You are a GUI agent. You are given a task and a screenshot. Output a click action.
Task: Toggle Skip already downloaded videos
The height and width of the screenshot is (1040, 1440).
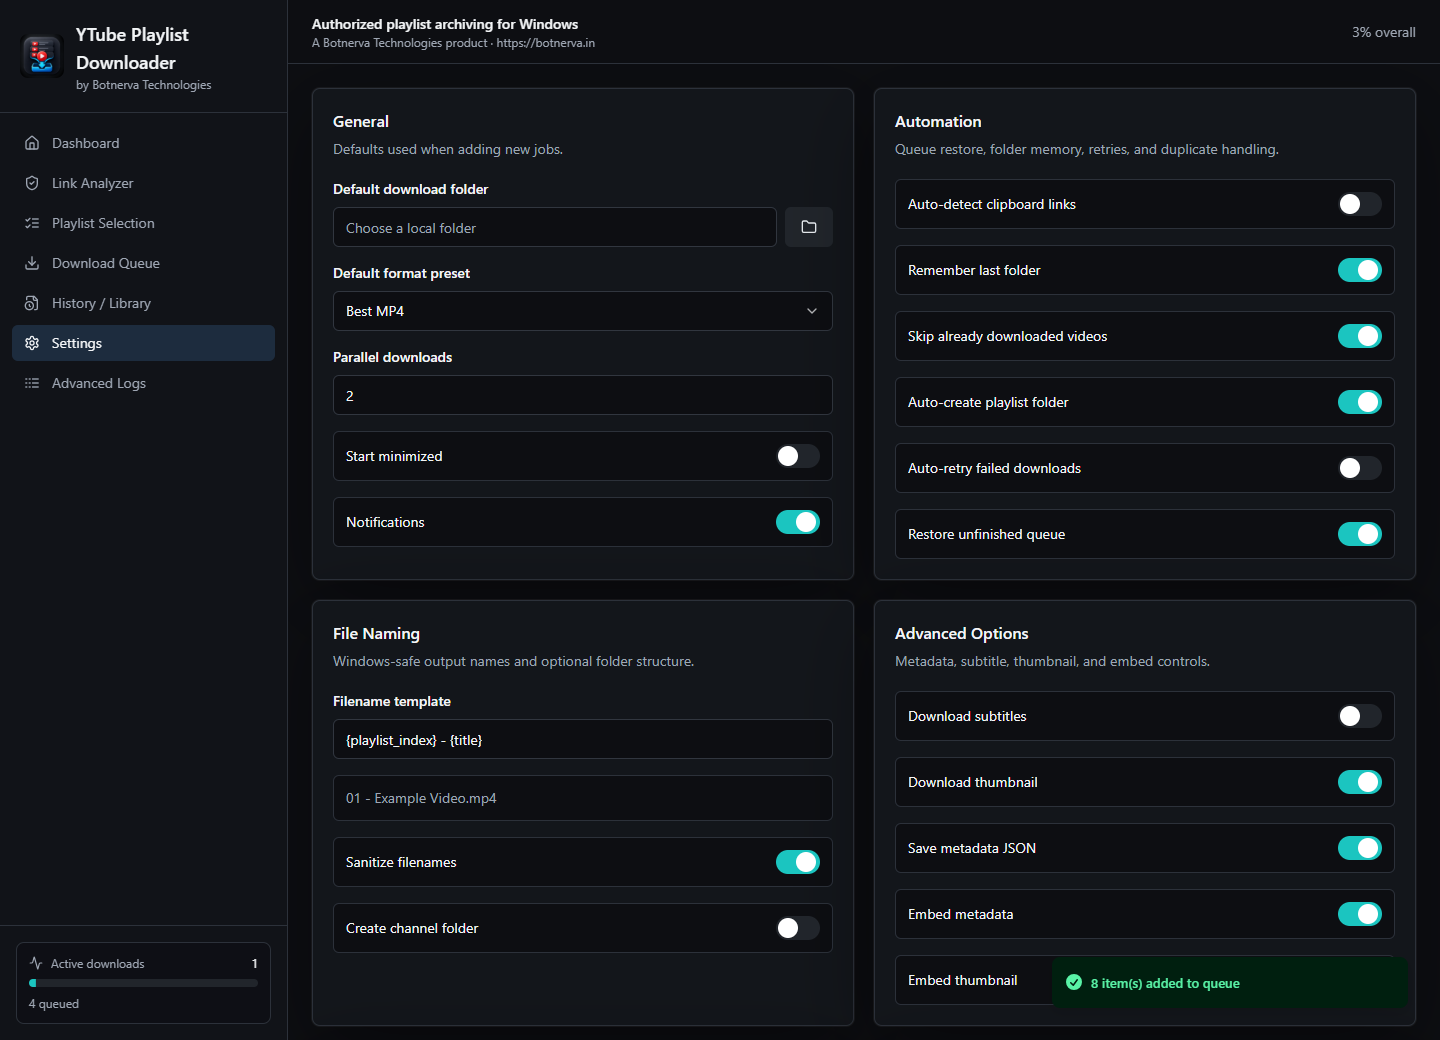[x=1360, y=336]
